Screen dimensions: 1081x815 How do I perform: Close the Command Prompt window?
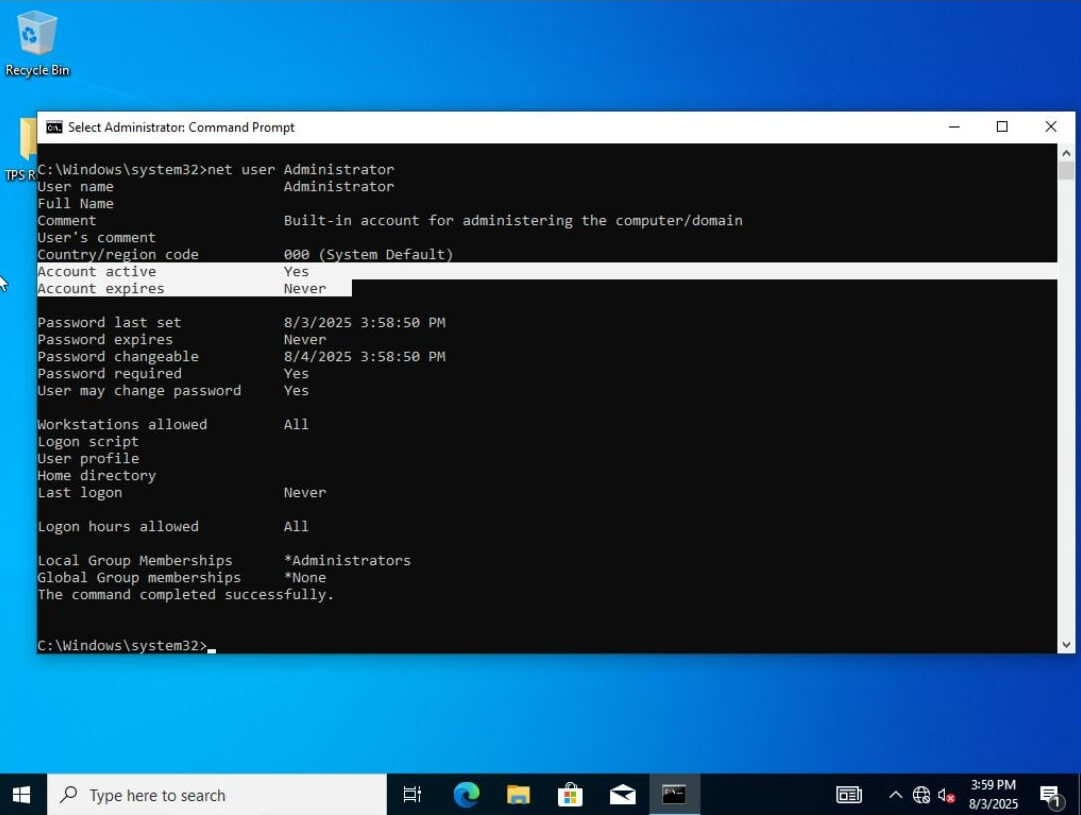click(1051, 127)
